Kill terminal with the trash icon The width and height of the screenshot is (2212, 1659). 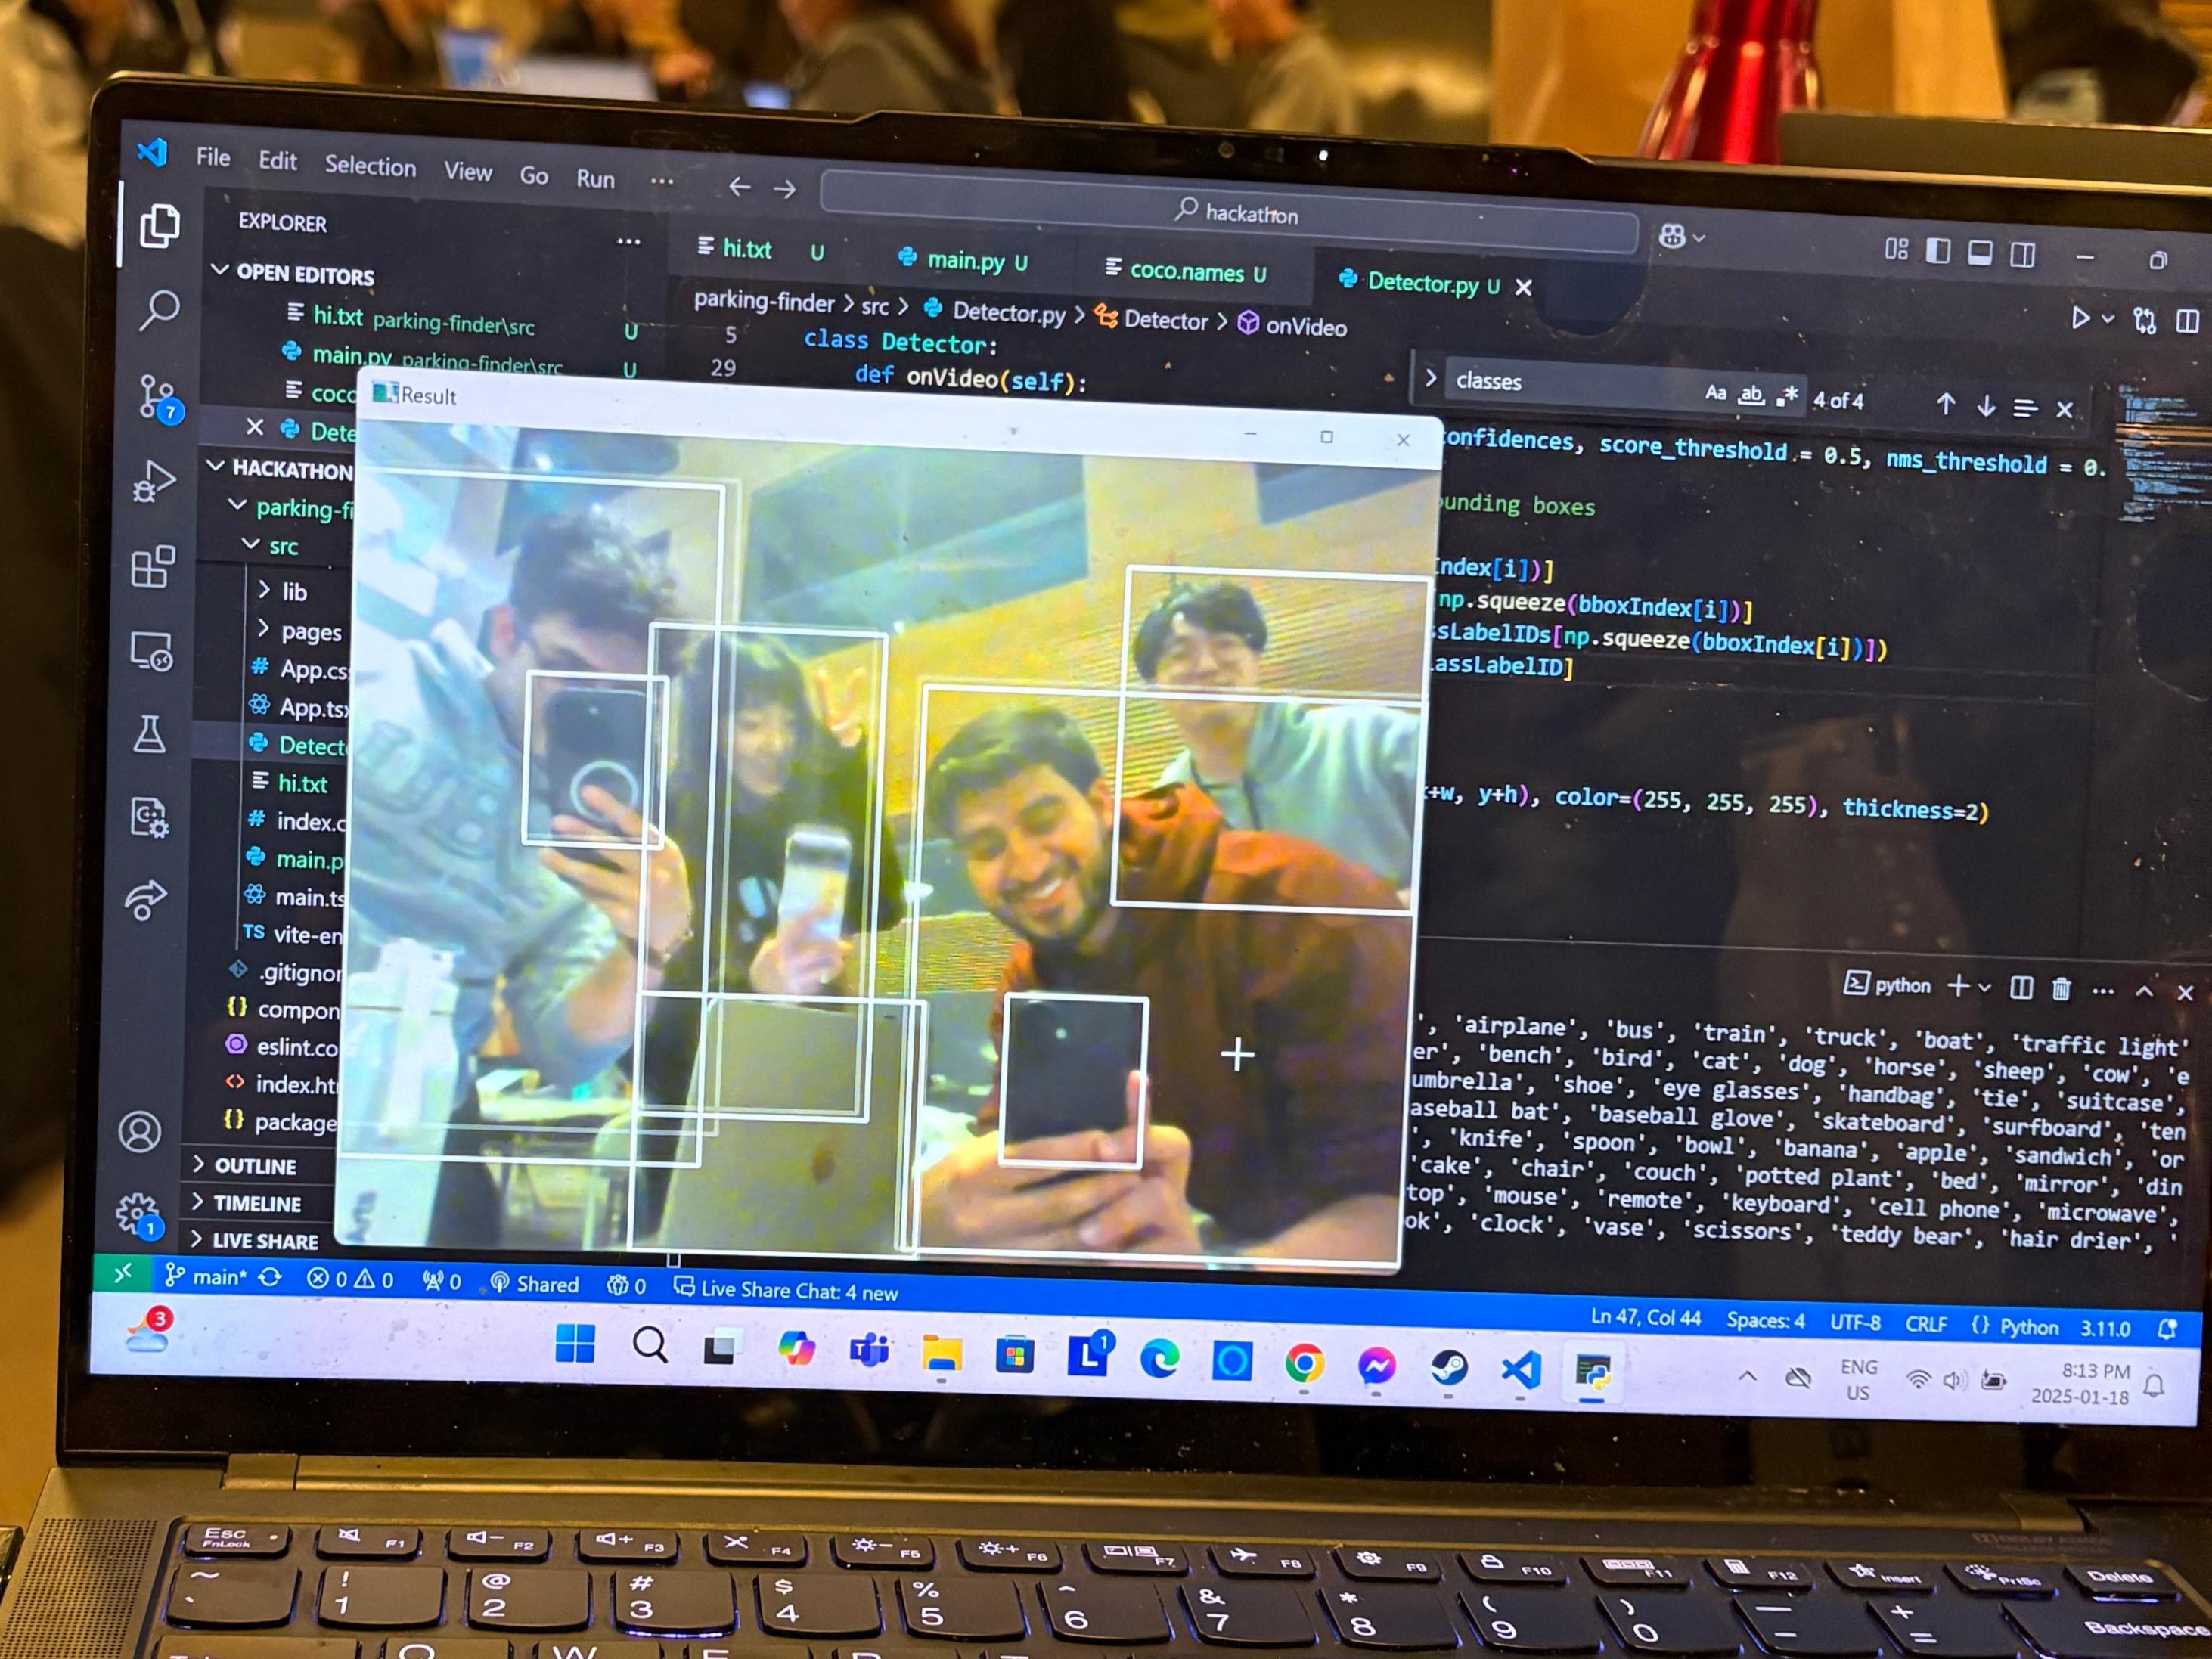coord(2061,989)
